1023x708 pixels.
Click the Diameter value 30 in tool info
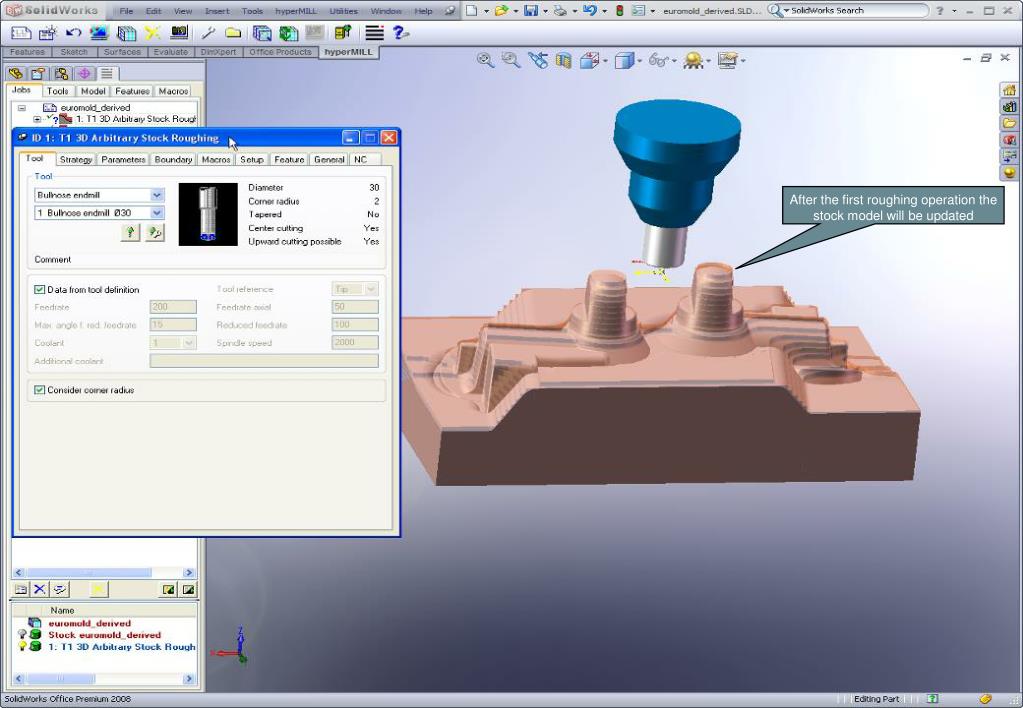point(374,187)
